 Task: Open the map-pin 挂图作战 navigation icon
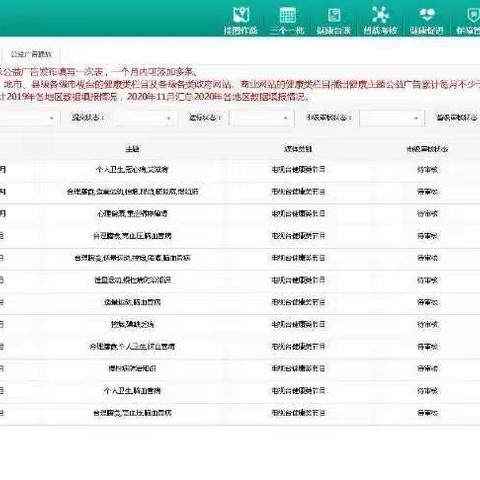click(x=241, y=15)
